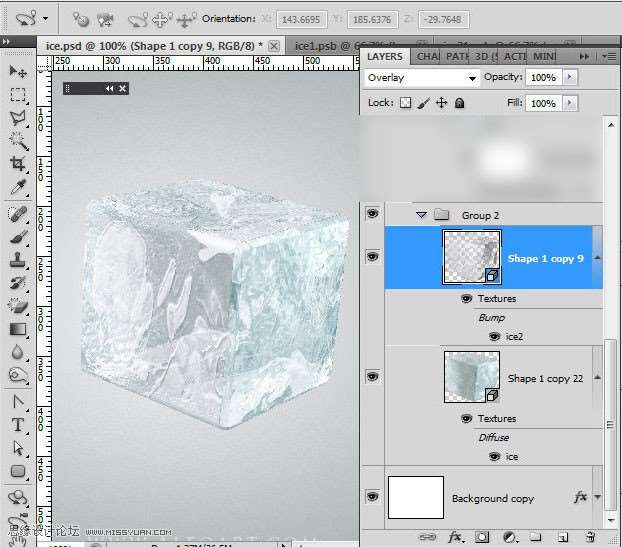The height and width of the screenshot is (547, 622).
Task: Select the Eraser tool
Action: coord(17,306)
